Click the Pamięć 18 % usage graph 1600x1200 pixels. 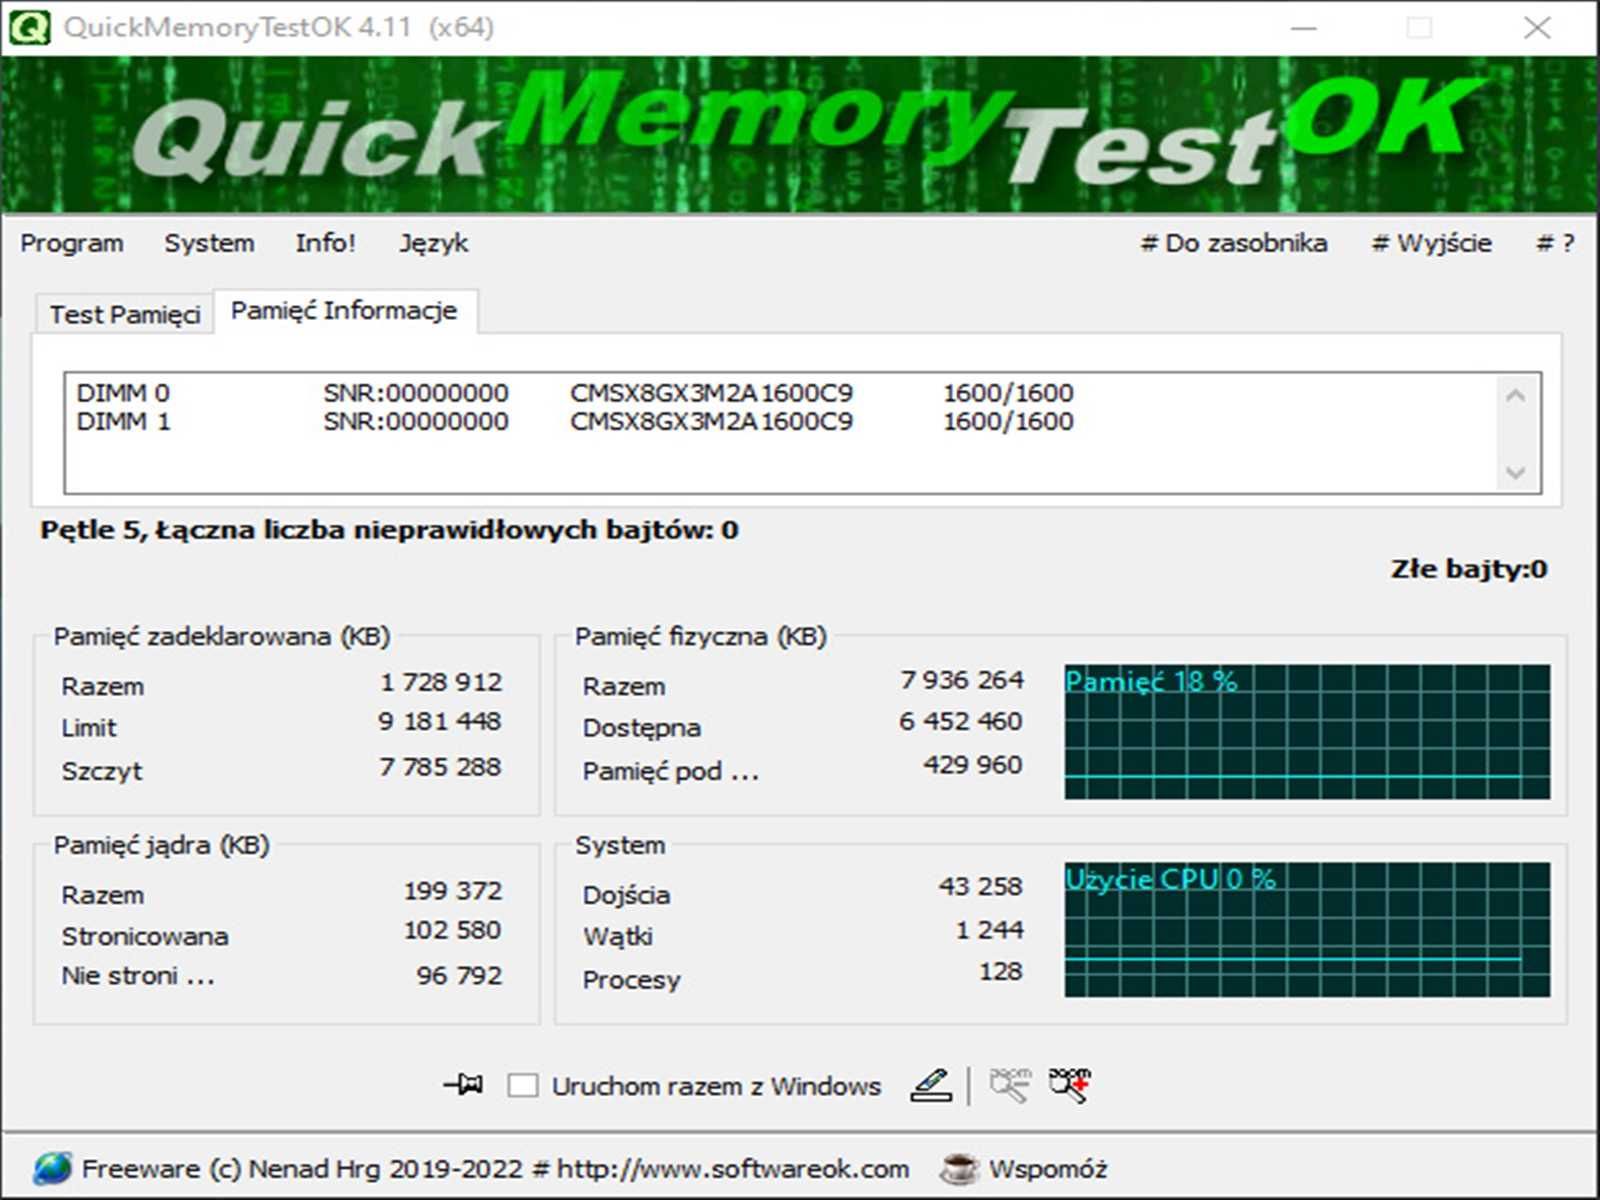tap(1307, 731)
